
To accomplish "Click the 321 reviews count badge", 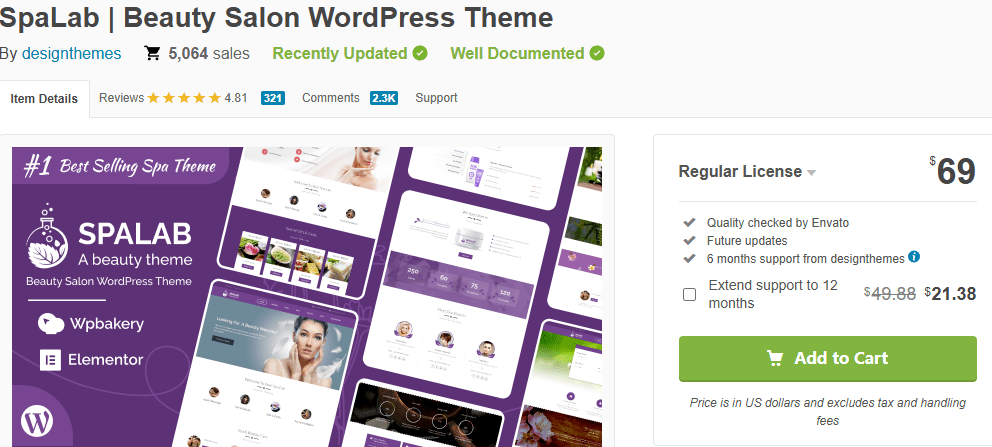I will click(273, 98).
